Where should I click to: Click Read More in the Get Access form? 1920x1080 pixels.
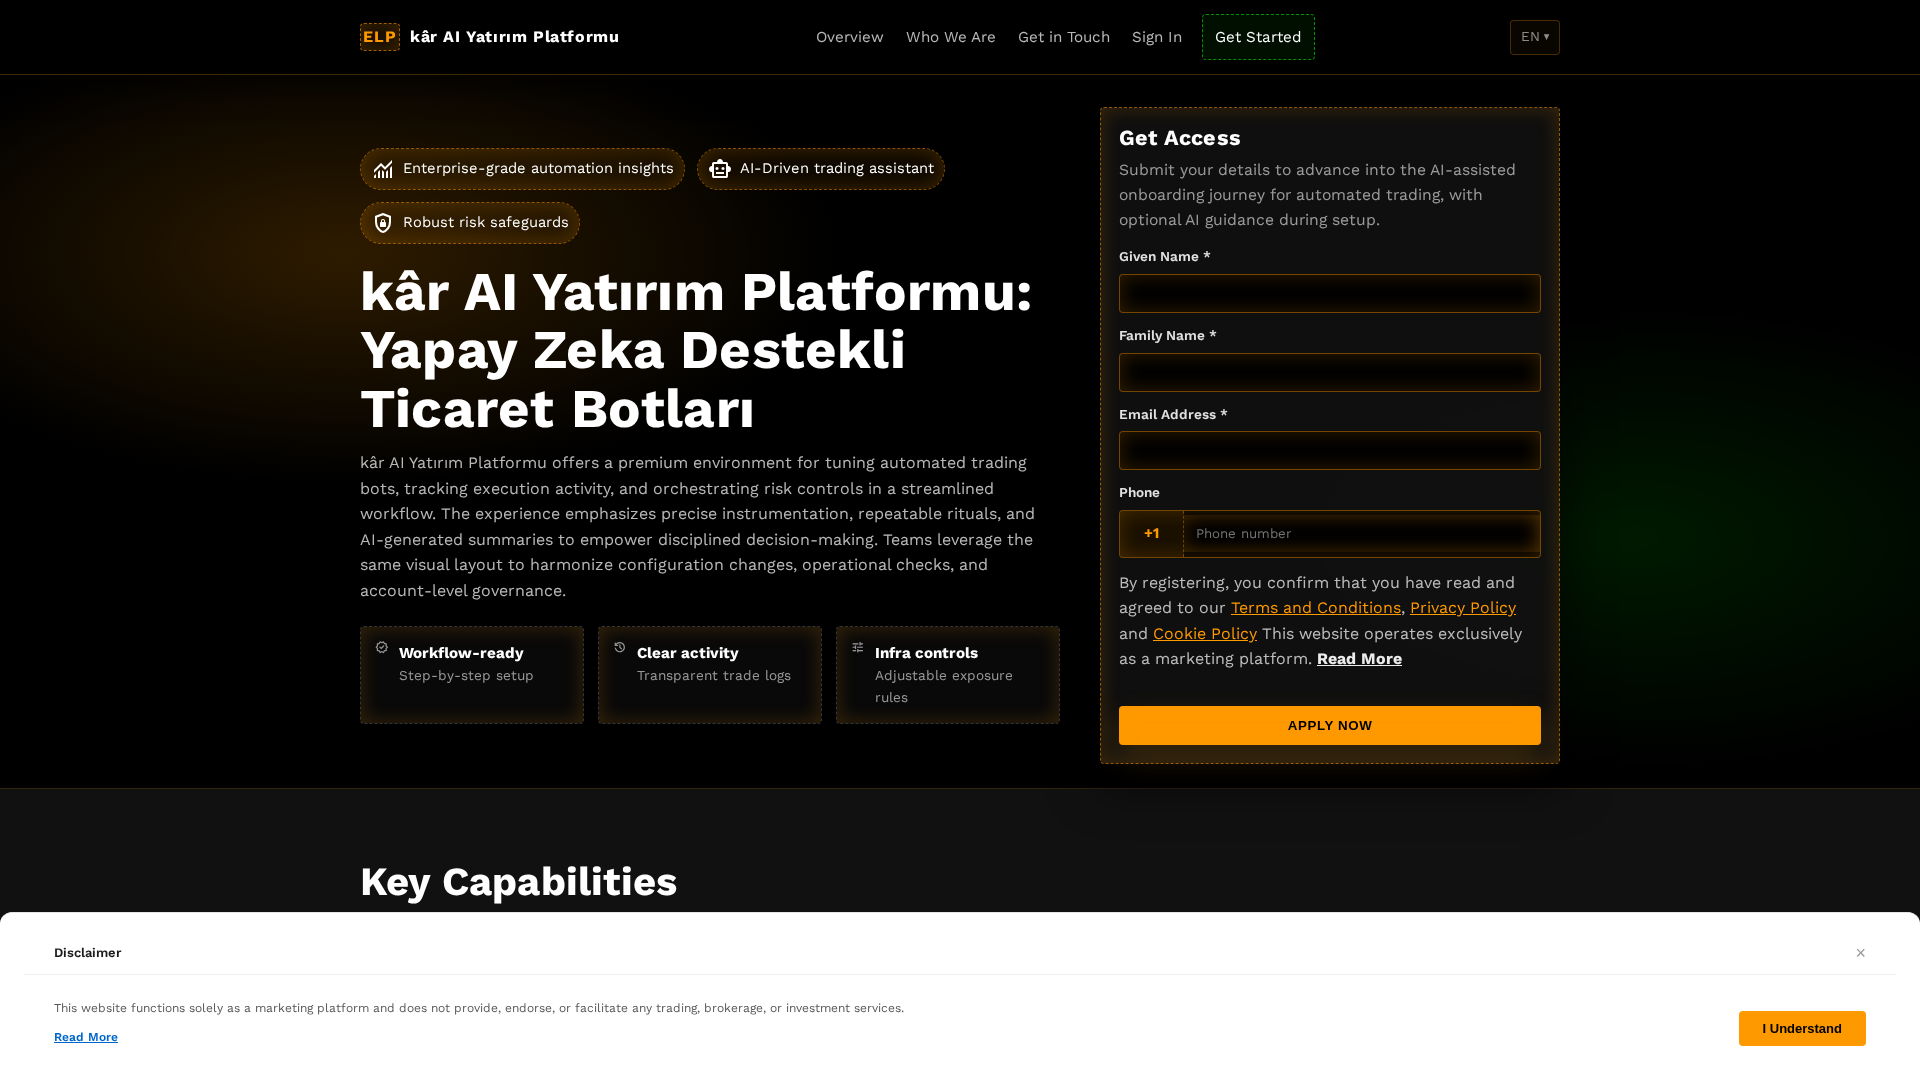1359,659
